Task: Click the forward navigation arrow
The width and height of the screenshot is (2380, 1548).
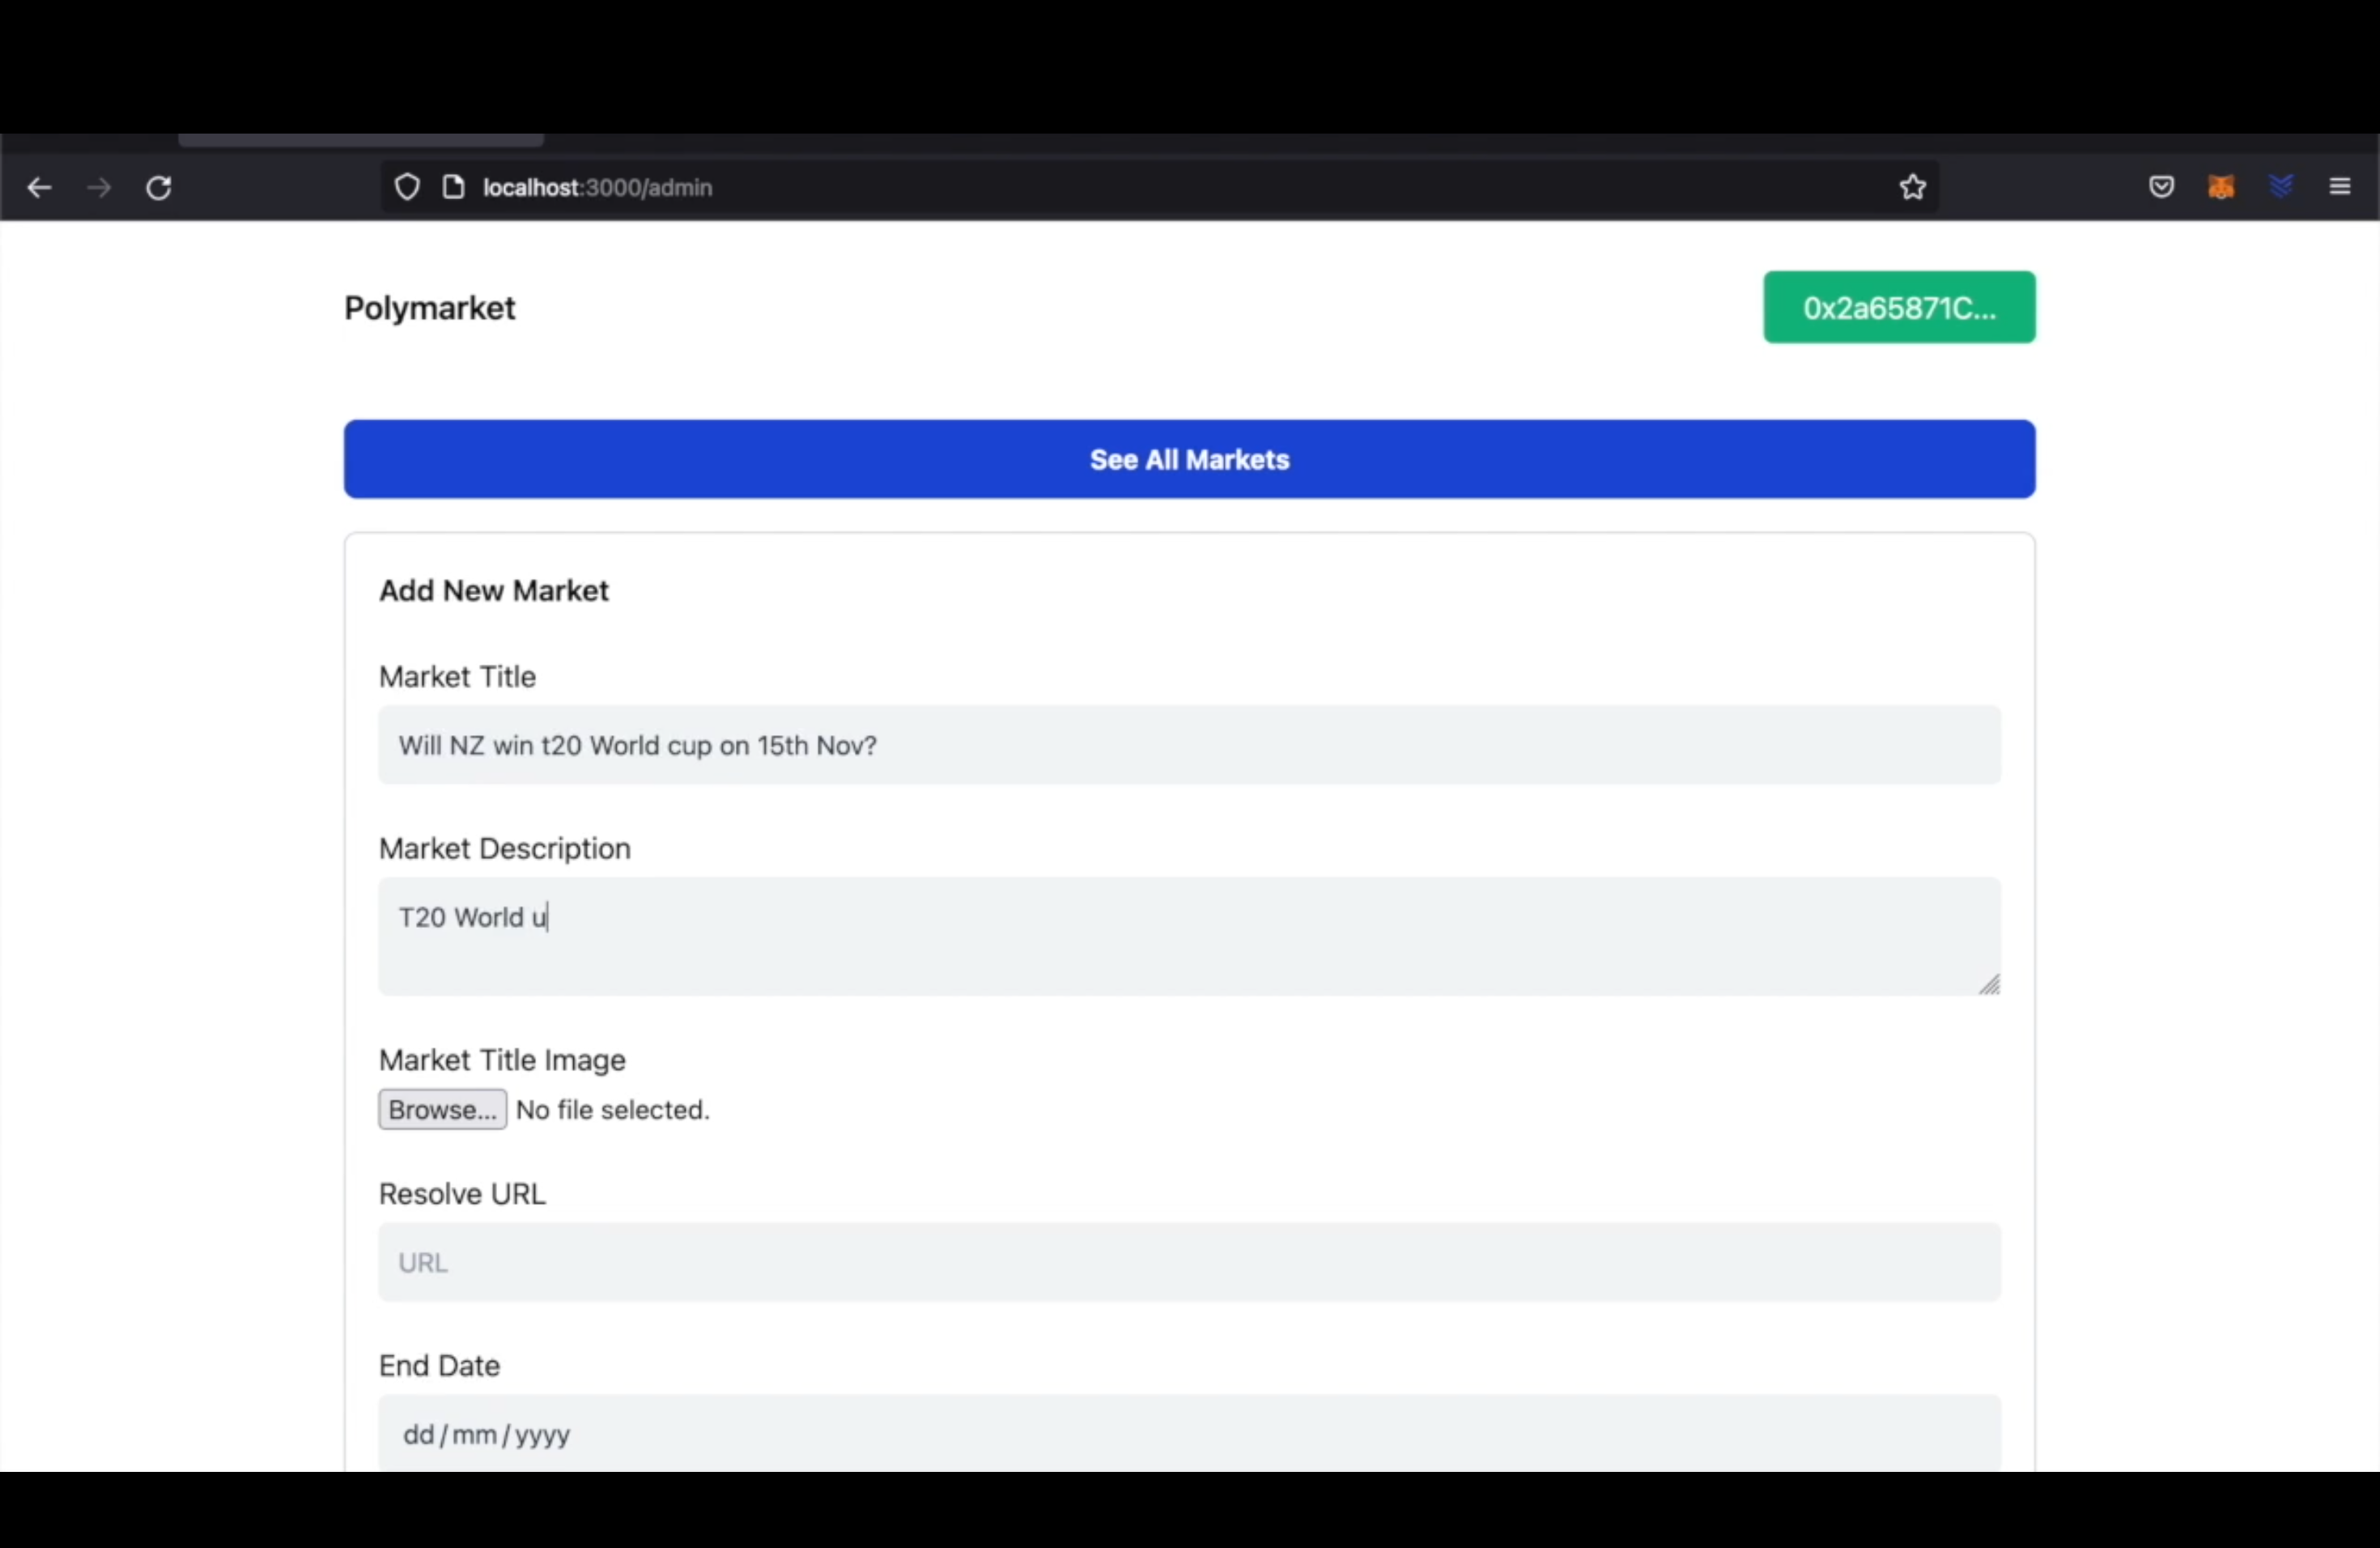Action: click(97, 187)
